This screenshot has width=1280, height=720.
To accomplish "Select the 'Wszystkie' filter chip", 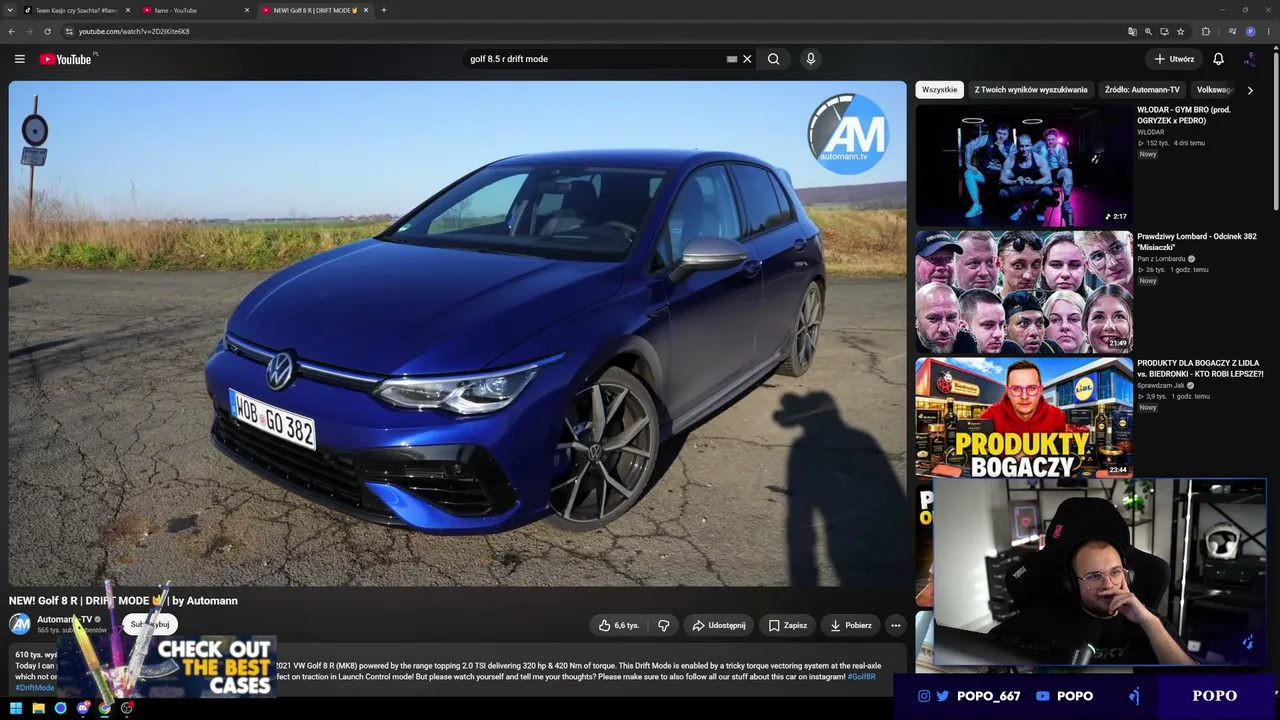I will pos(939,90).
